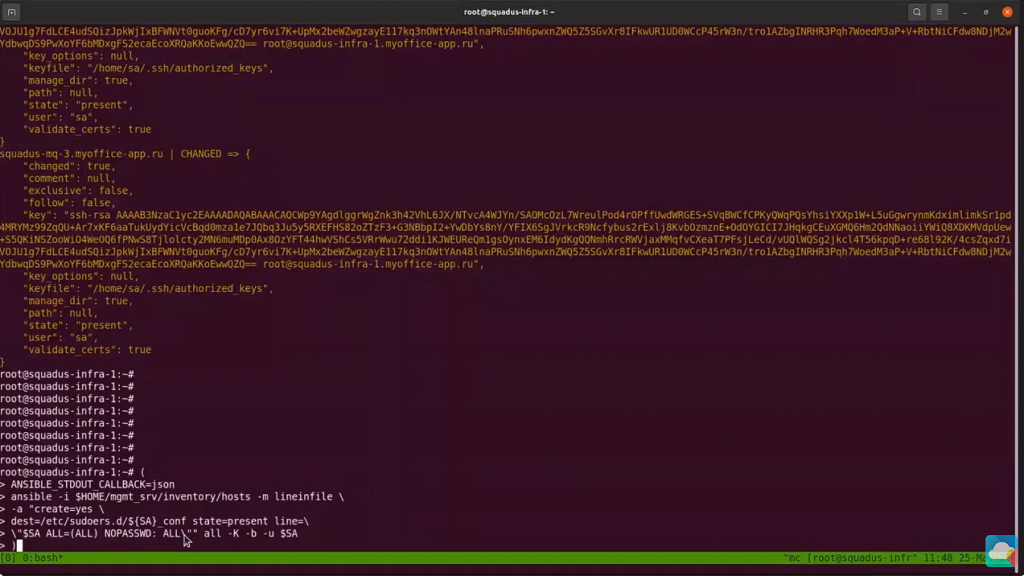Click the tmux '0:bash*' window label

click(x=43, y=558)
